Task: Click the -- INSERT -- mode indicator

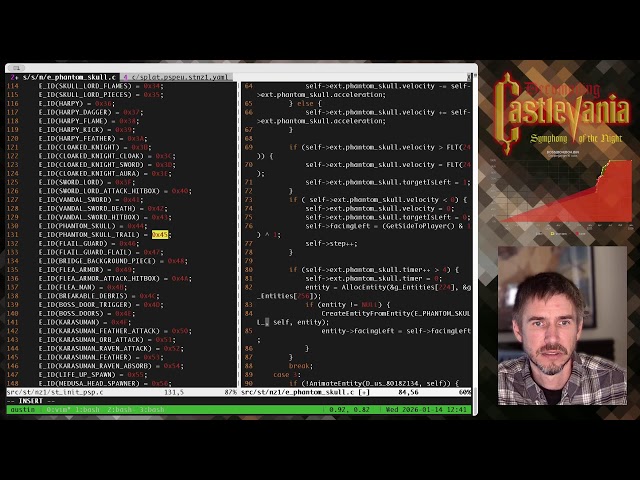Action: point(31,401)
